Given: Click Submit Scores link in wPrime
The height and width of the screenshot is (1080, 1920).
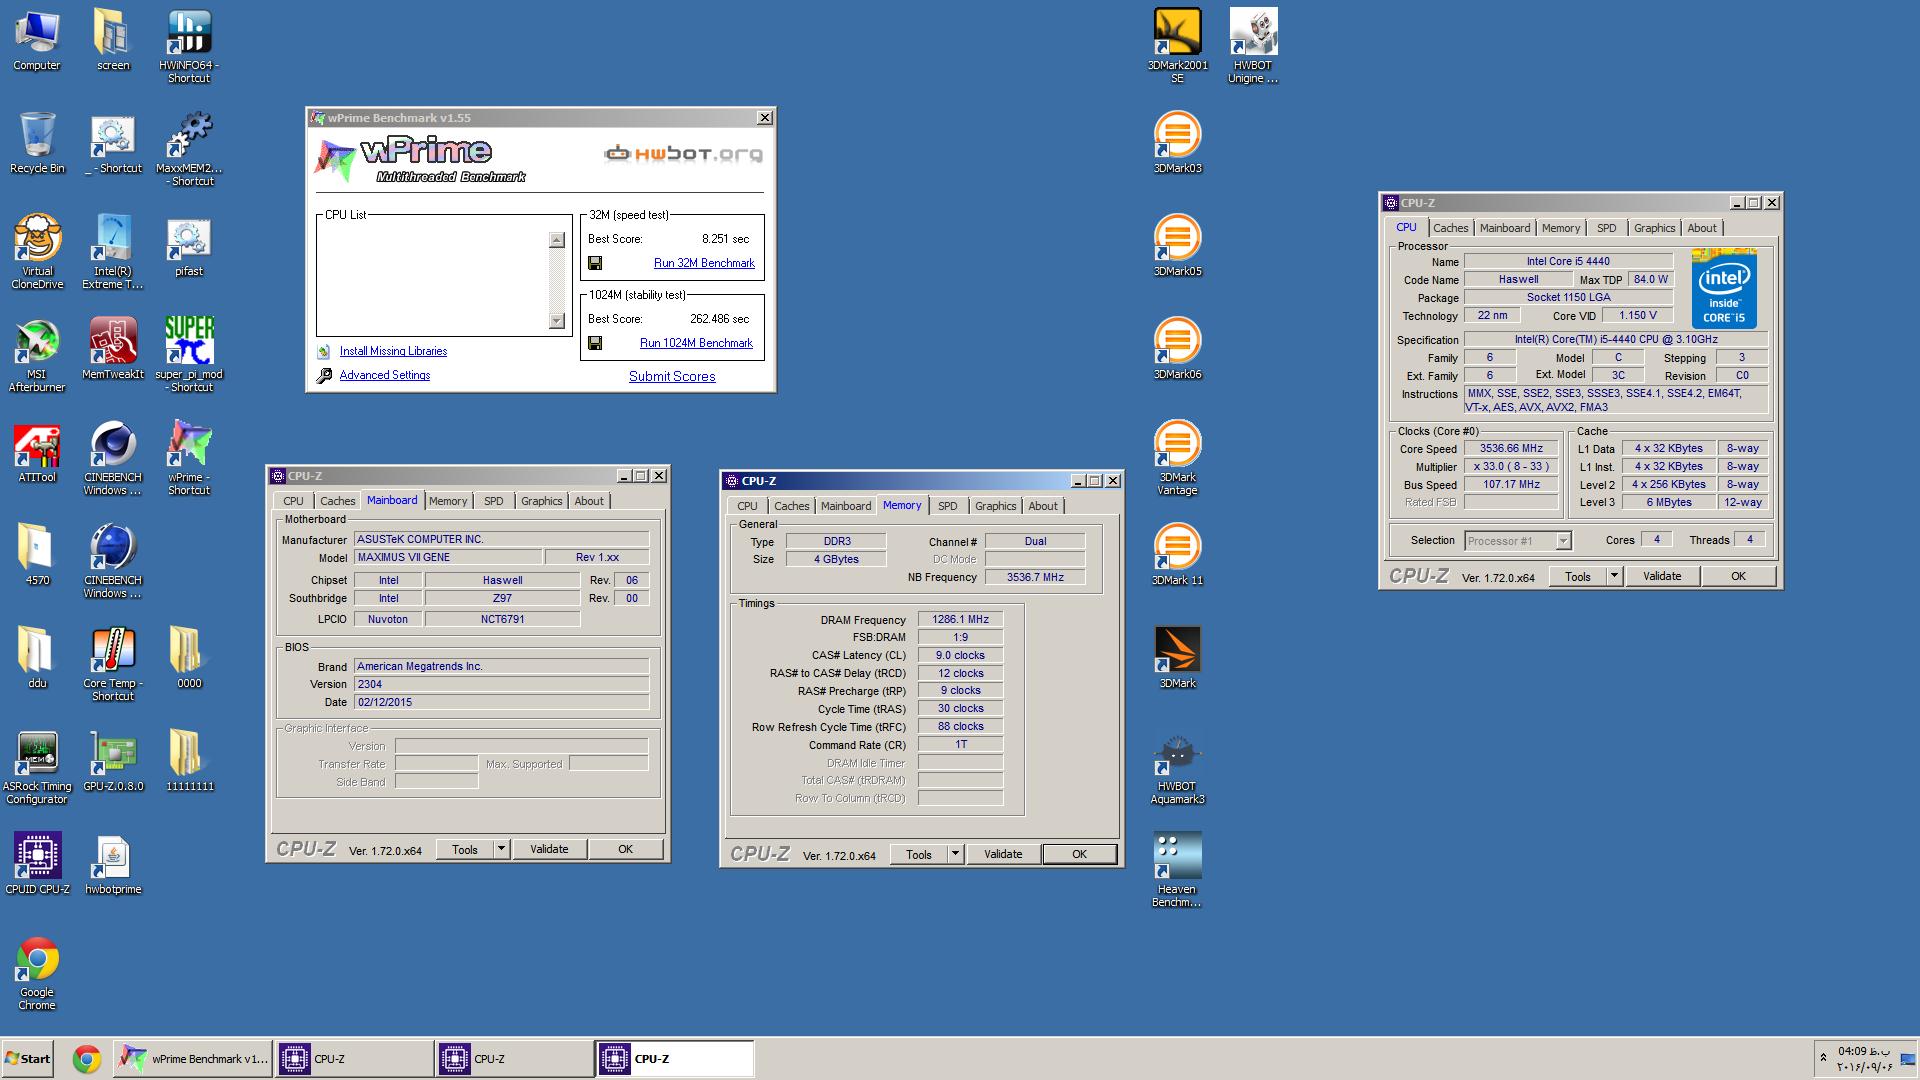Looking at the screenshot, I should (x=672, y=377).
